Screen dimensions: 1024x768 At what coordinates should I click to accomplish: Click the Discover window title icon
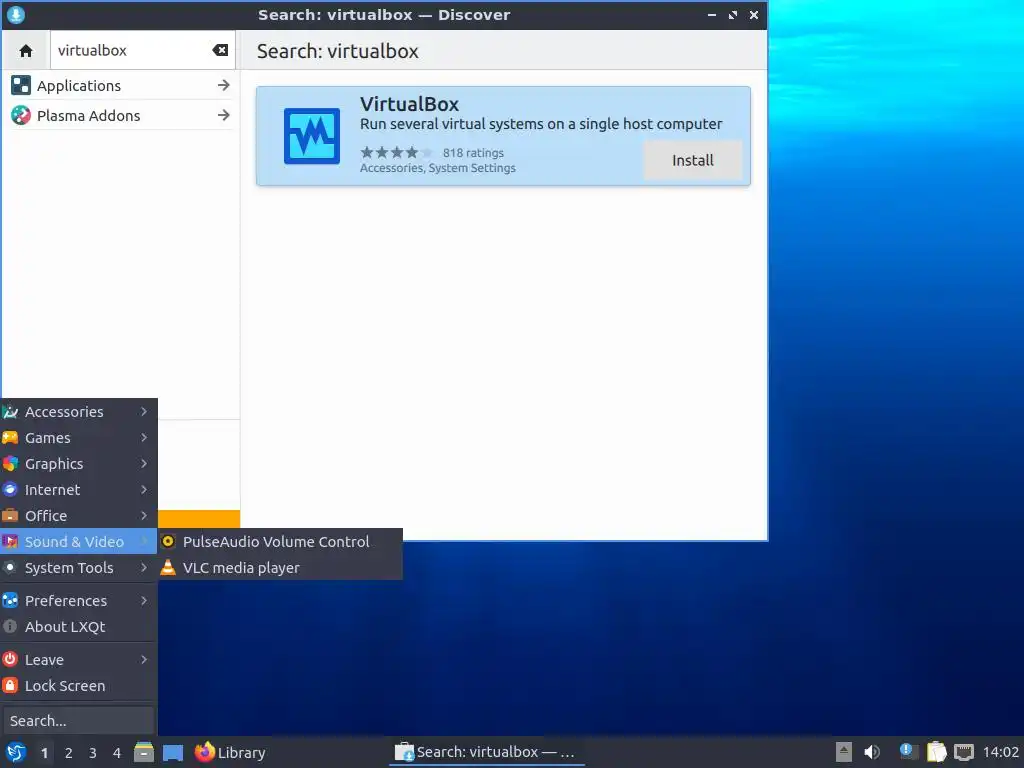(16, 14)
